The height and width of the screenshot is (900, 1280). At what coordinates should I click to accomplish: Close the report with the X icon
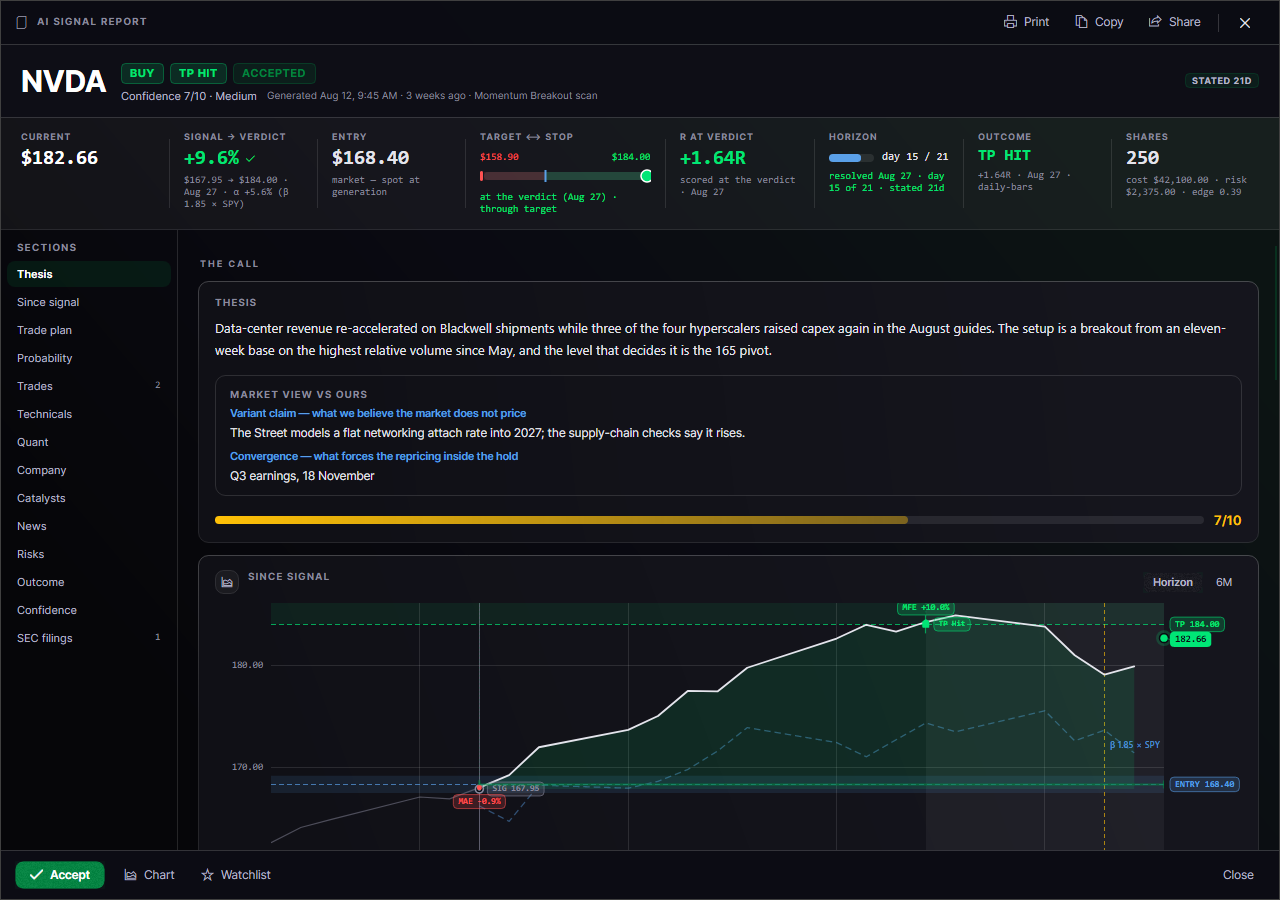[1245, 22]
